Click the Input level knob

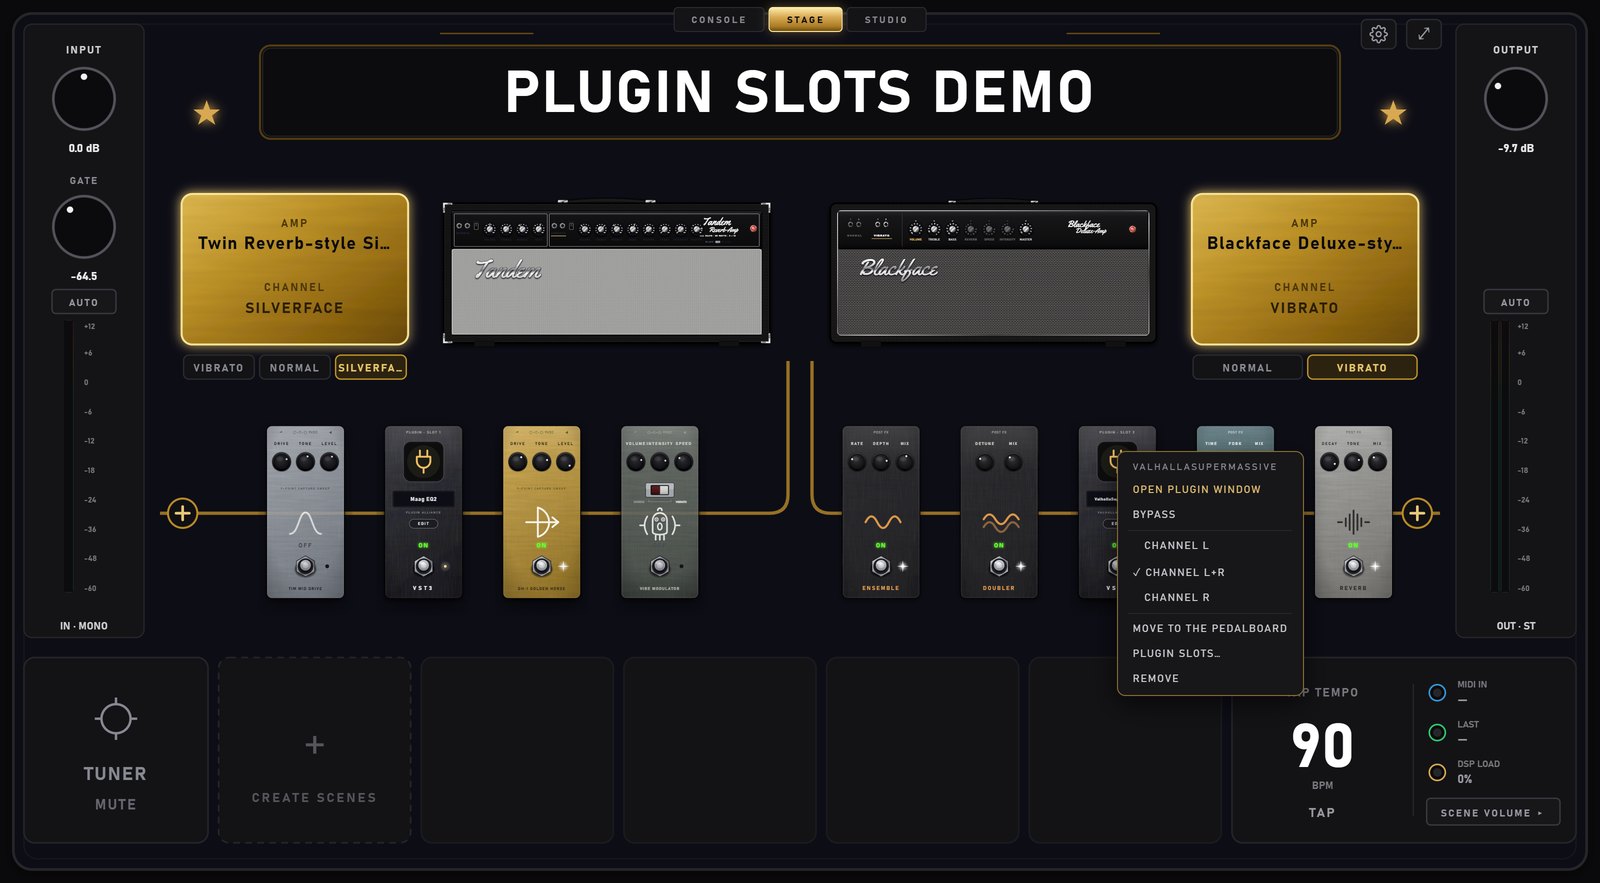[x=84, y=99]
